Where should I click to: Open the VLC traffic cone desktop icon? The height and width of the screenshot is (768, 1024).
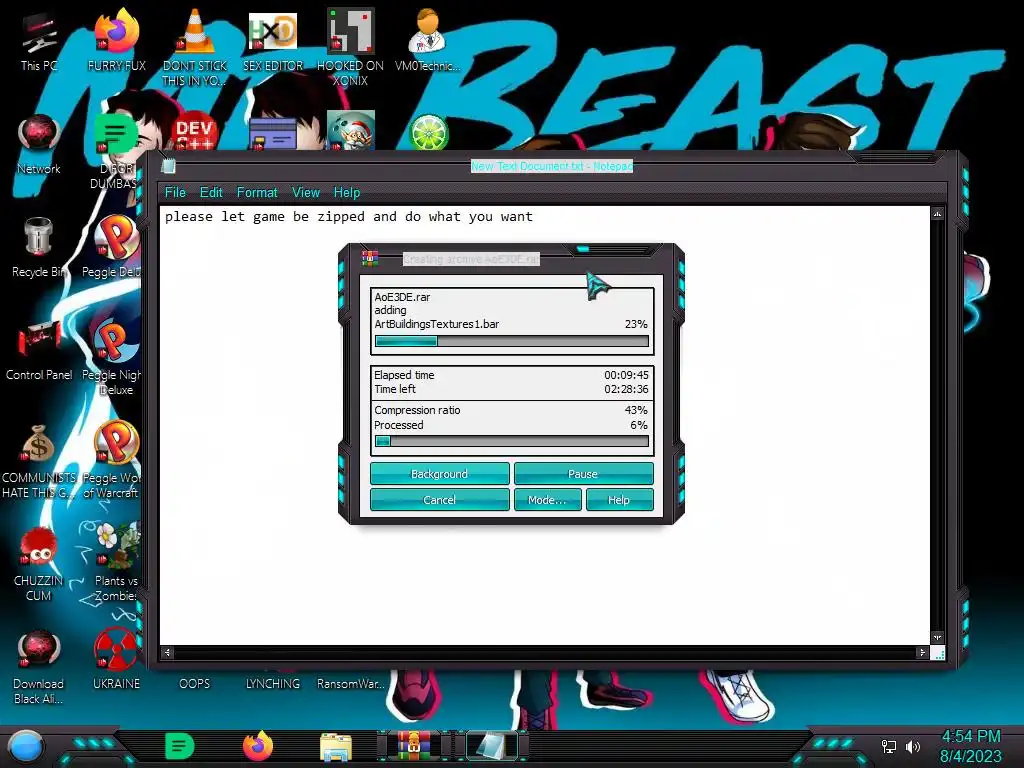tap(195, 47)
